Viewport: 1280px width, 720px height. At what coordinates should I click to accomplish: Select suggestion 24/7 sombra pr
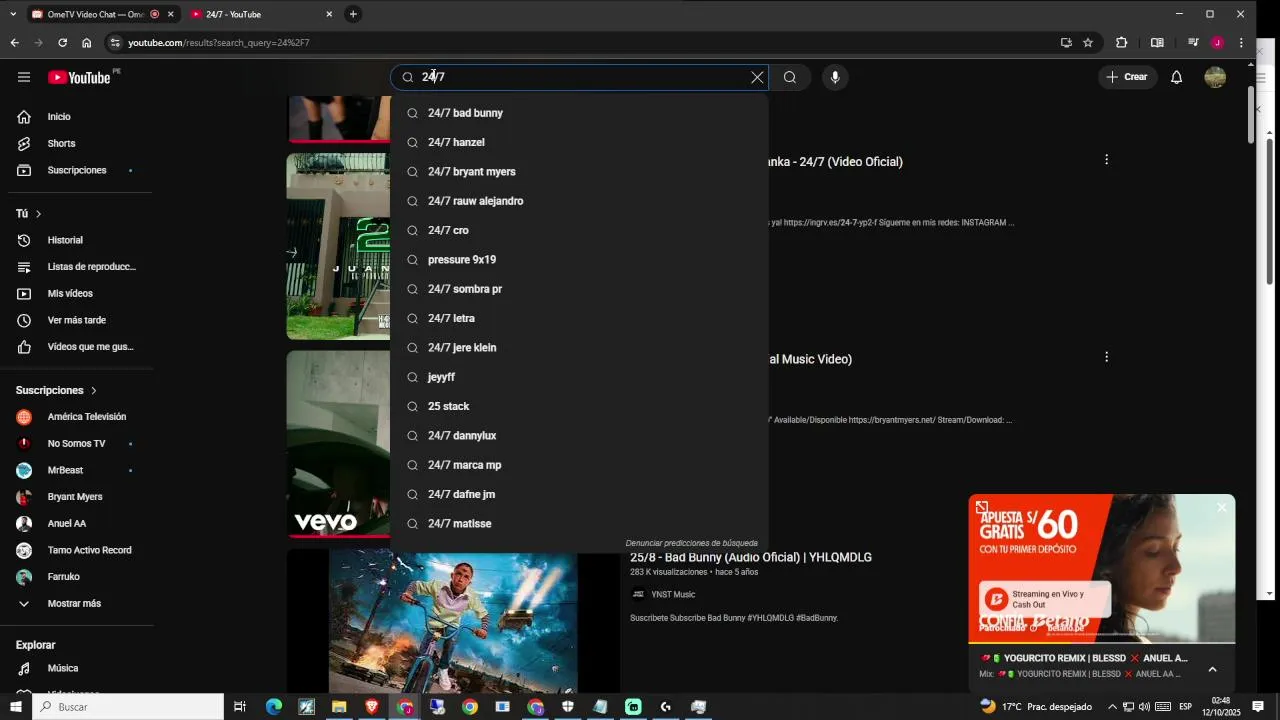click(579, 289)
